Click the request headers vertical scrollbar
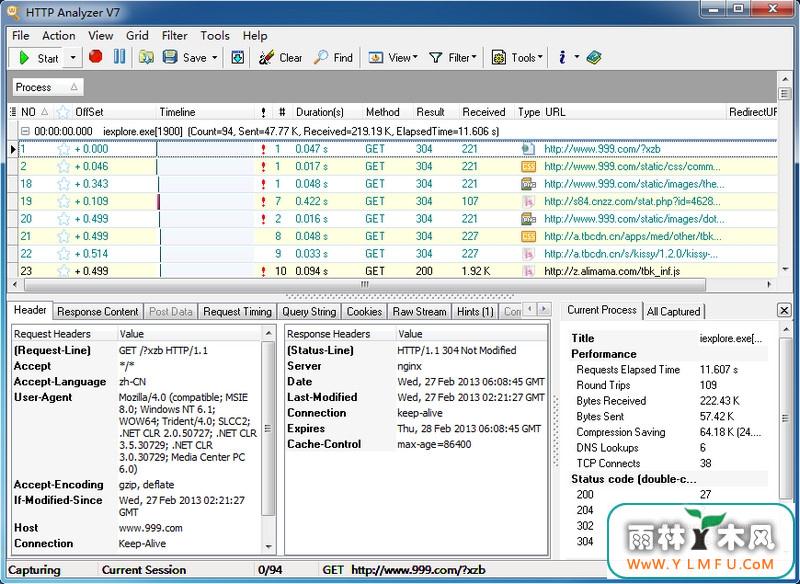Viewport: 800px width, 584px height. pos(268,429)
